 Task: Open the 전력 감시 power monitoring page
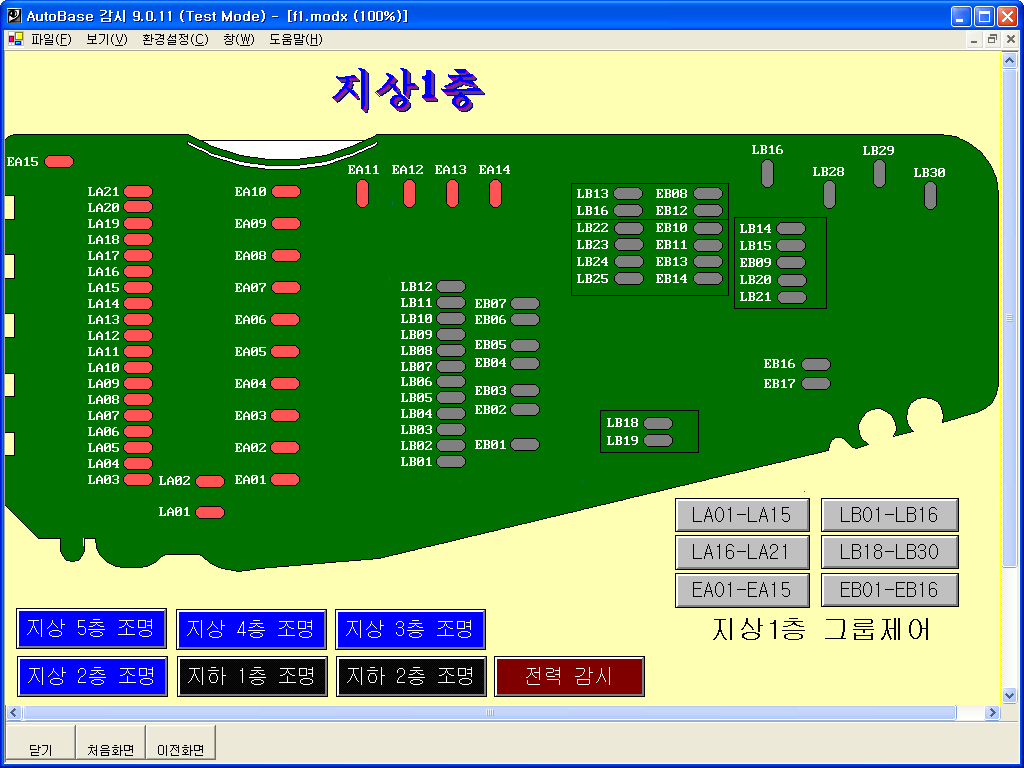569,676
